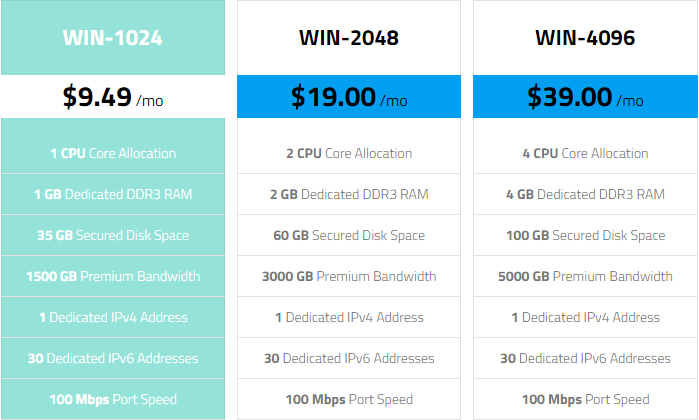Image resolution: width=699 pixels, height=420 pixels.
Task: Select the WIN-4096 plan header
Action: point(585,38)
